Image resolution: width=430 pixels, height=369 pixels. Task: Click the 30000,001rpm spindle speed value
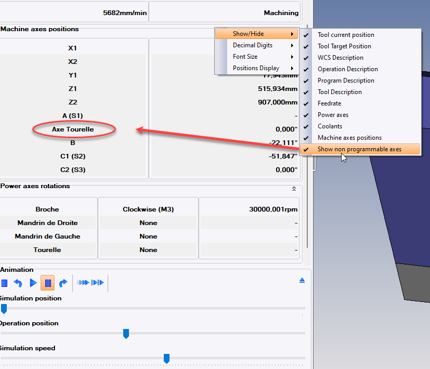click(273, 209)
